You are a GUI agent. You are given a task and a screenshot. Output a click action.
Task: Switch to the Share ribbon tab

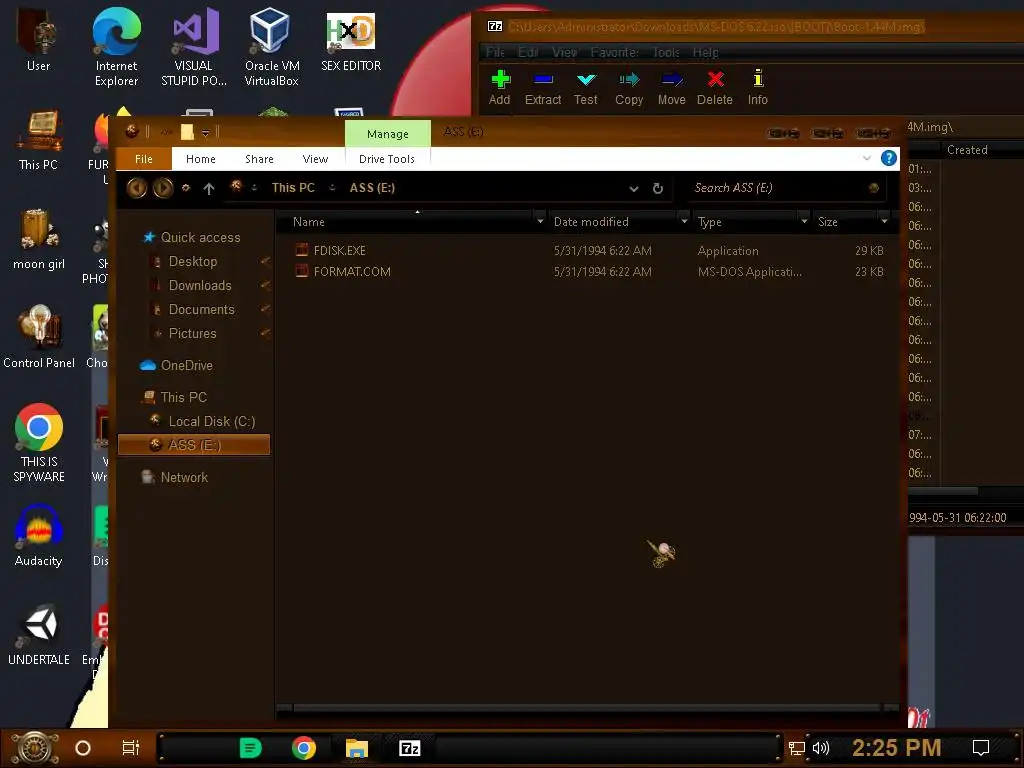259,159
